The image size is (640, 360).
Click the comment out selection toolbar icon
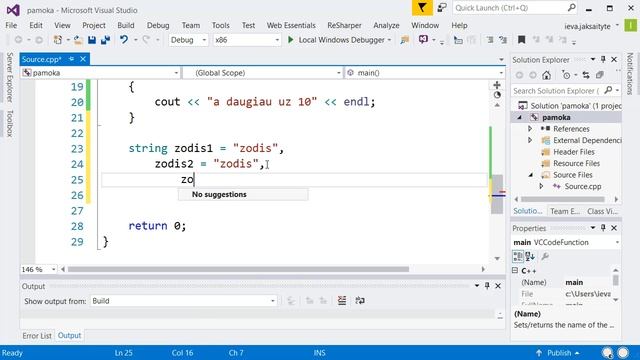pos(489,40)
